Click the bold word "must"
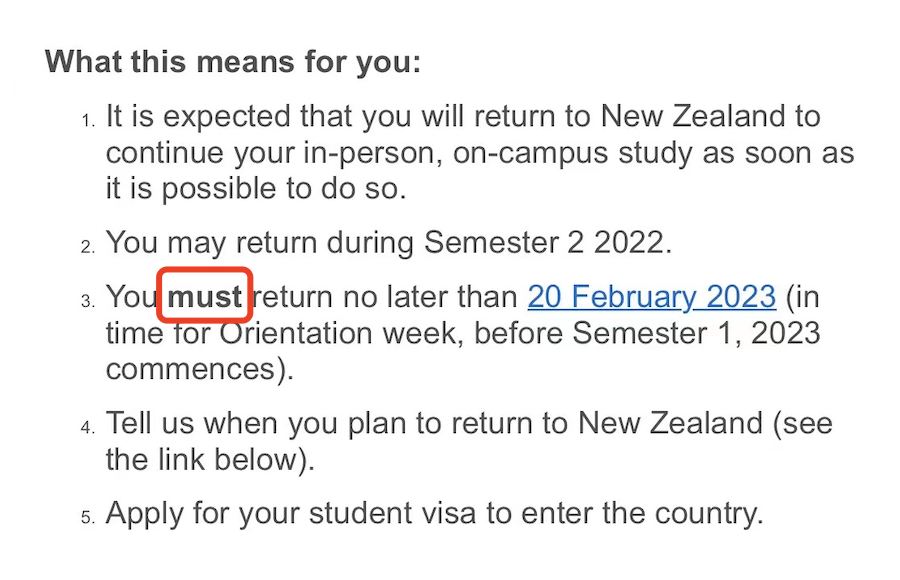This screenshot has height=580, width=900. pyautogui.click(x=205, y=297)
